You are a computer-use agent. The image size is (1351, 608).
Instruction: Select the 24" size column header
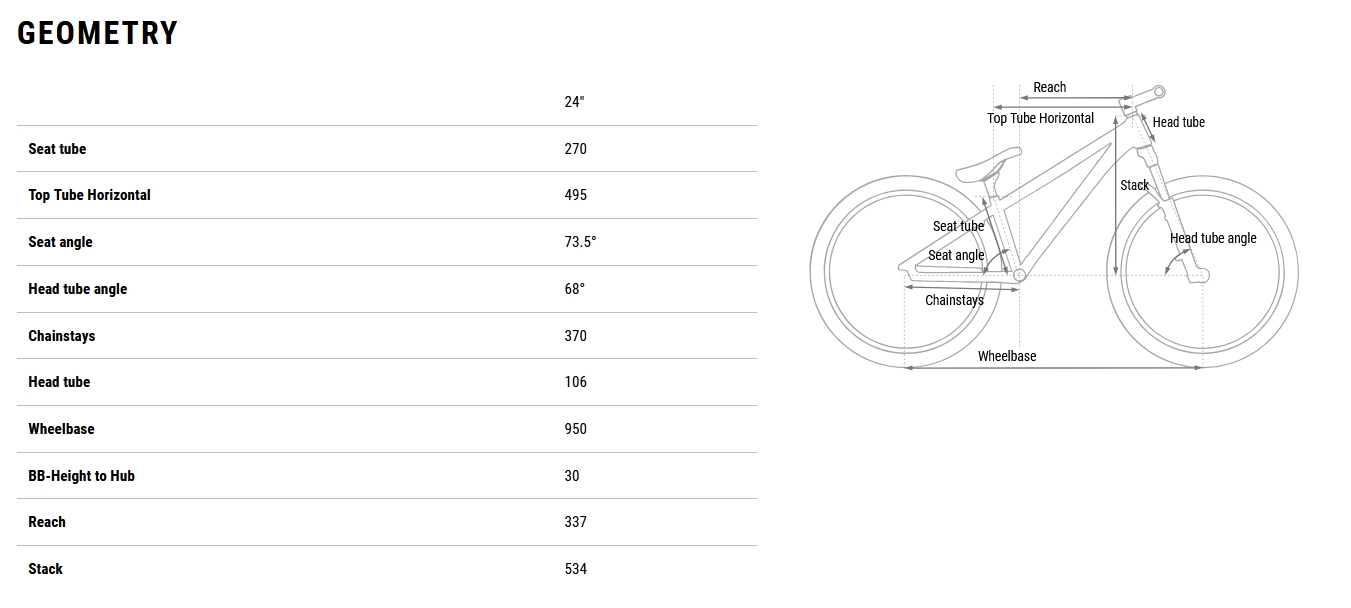pos(574,102)
